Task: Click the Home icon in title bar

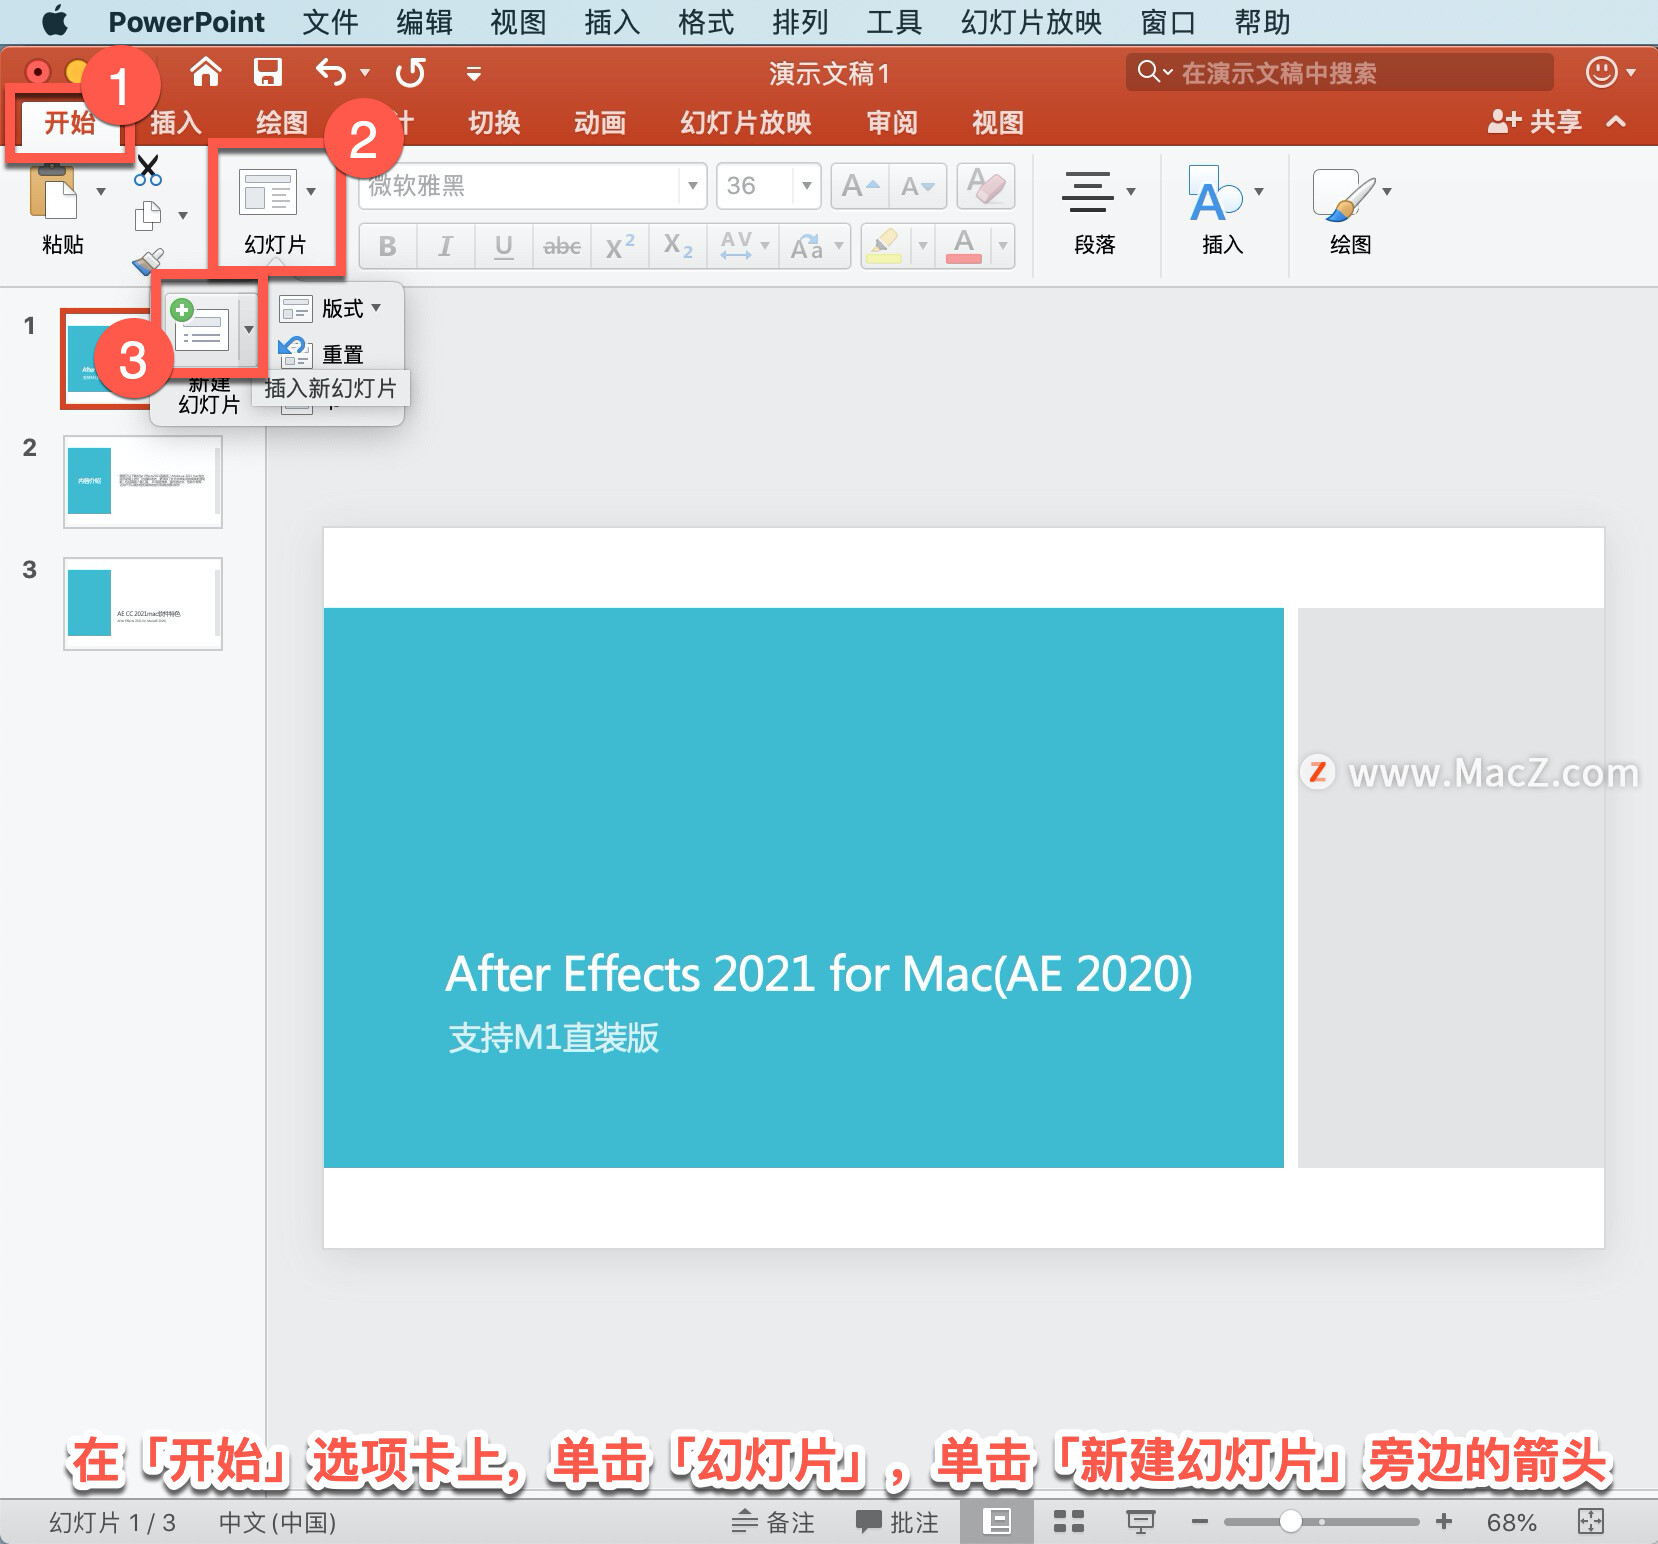Action: coord(206,72)
